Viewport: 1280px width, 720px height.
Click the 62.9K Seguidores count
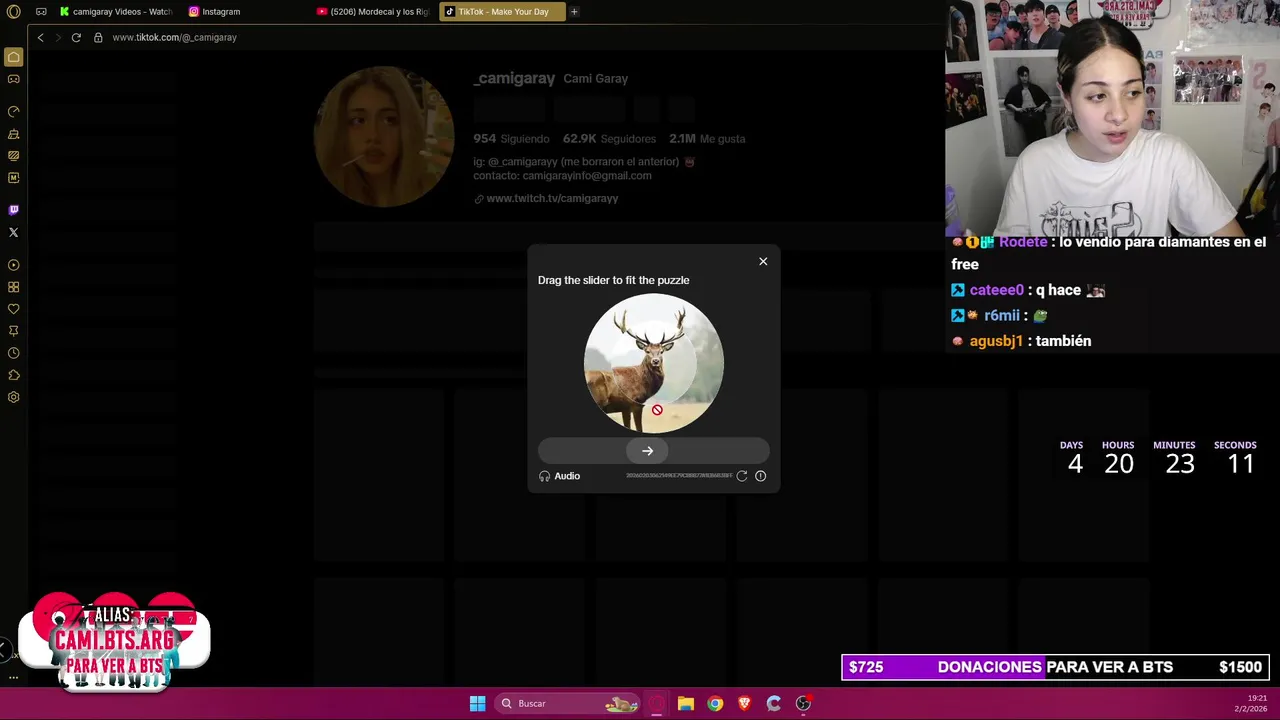[609, 139]
